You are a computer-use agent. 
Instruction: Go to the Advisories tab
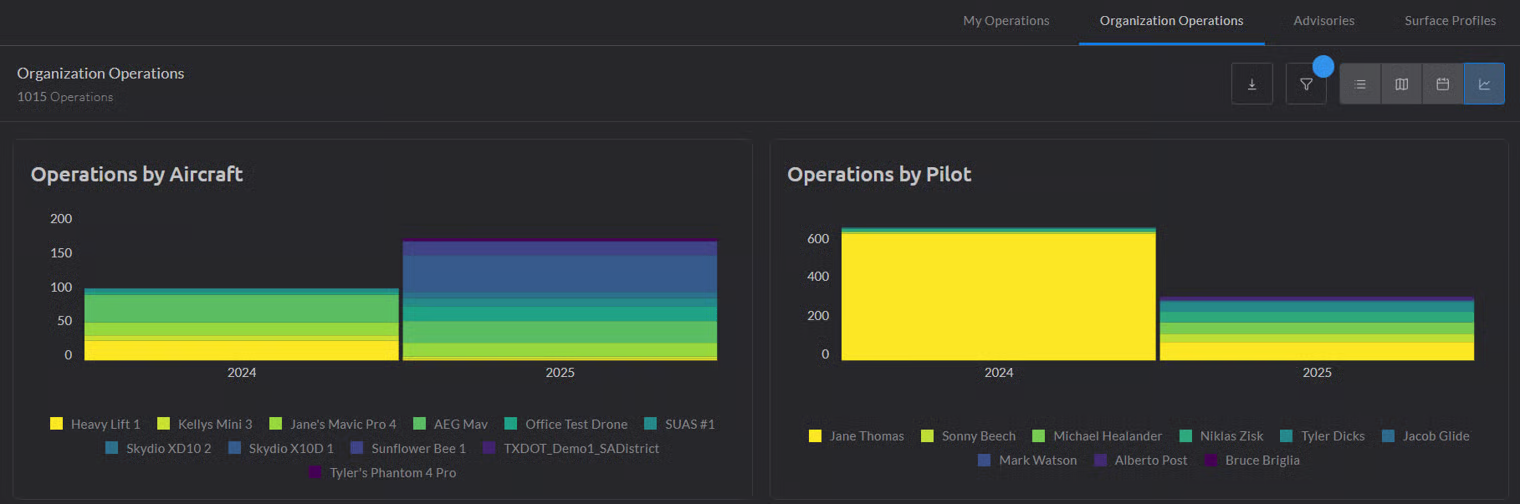tap(1323, 21)
